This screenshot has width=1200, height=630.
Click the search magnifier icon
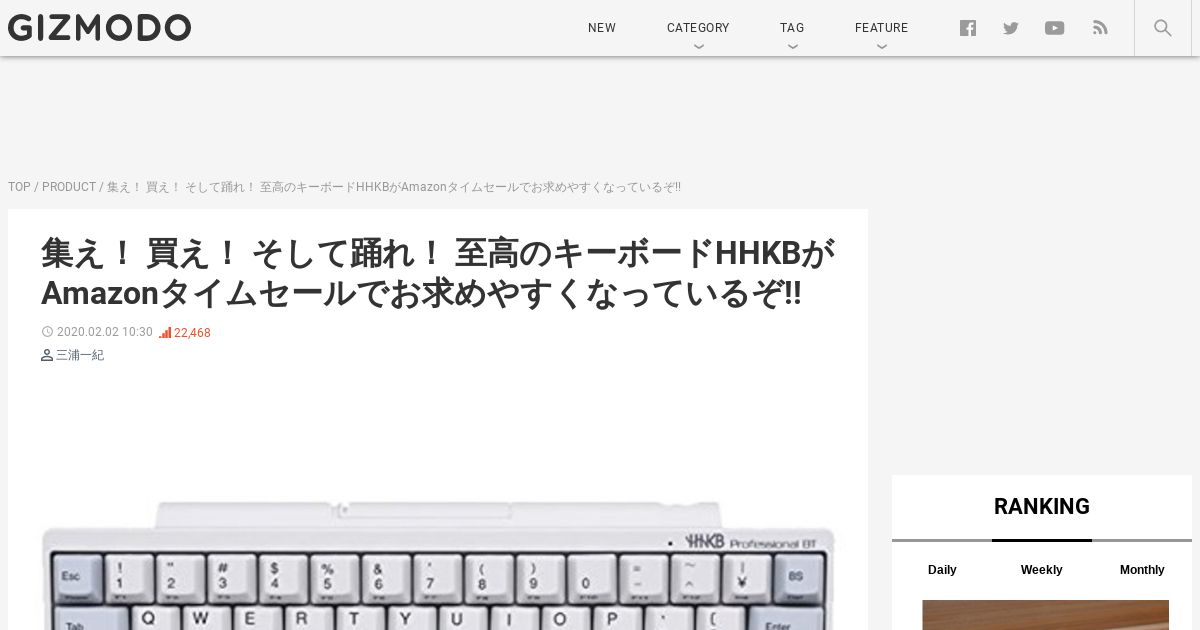[1162, 28]
